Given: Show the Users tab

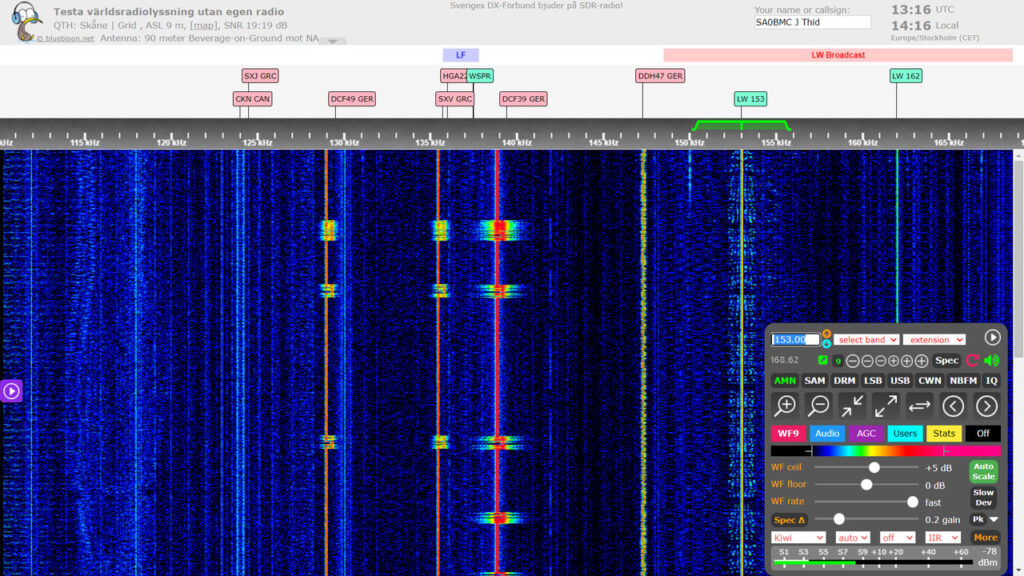Looking at the screenshot, I should [x=904, y=433].
